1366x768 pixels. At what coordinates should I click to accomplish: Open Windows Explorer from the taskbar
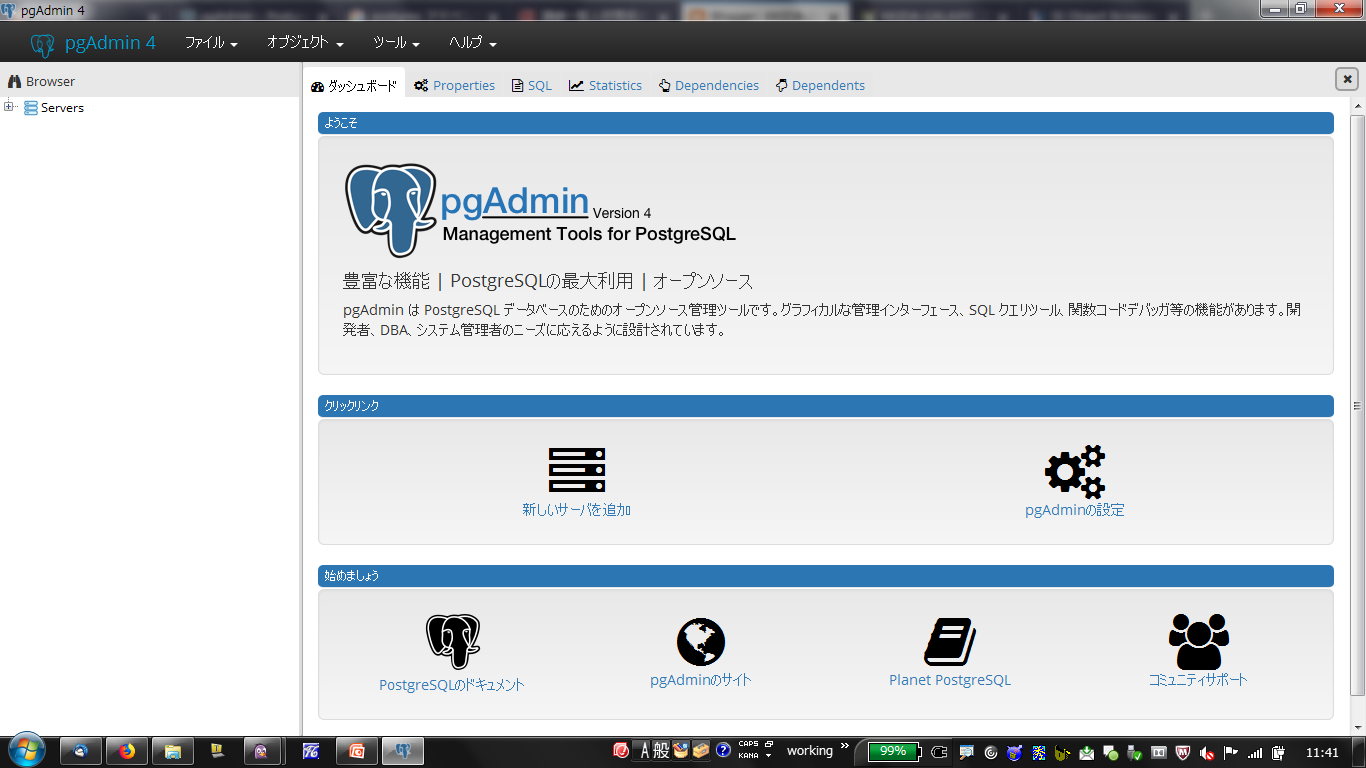point(173,751)
